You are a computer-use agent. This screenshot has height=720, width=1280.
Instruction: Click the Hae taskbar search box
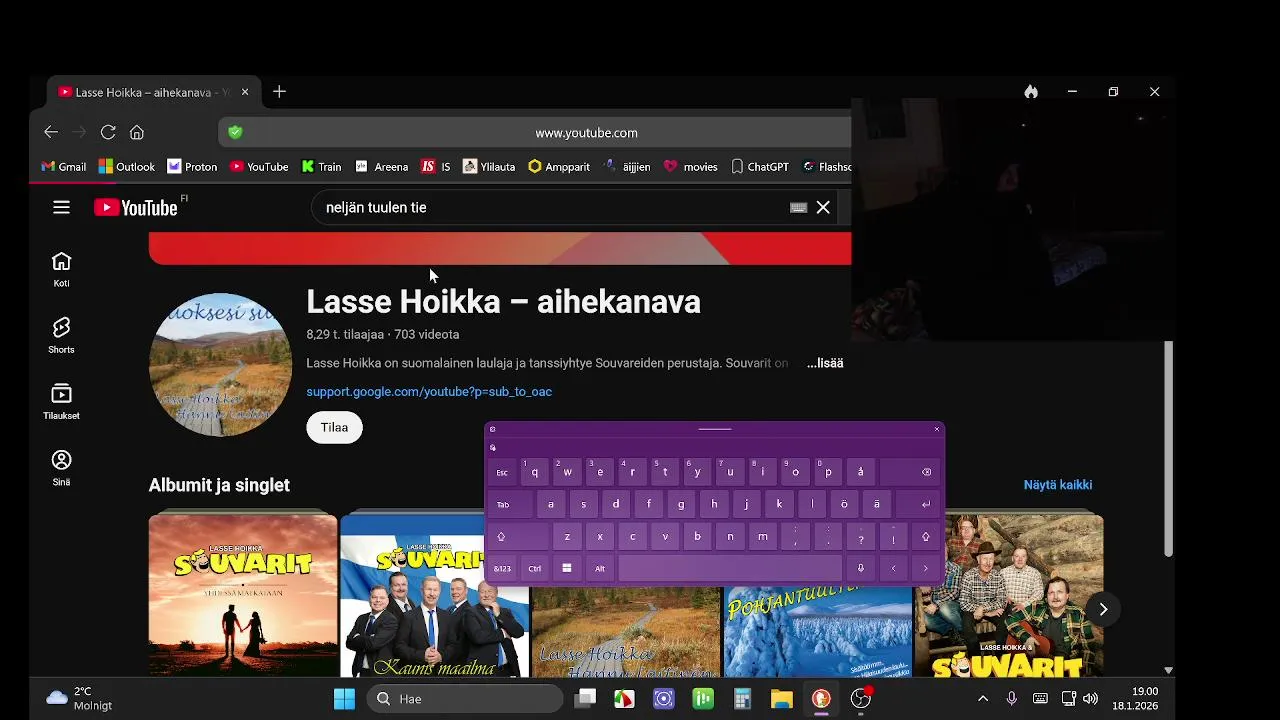click(x=465, y=699)
